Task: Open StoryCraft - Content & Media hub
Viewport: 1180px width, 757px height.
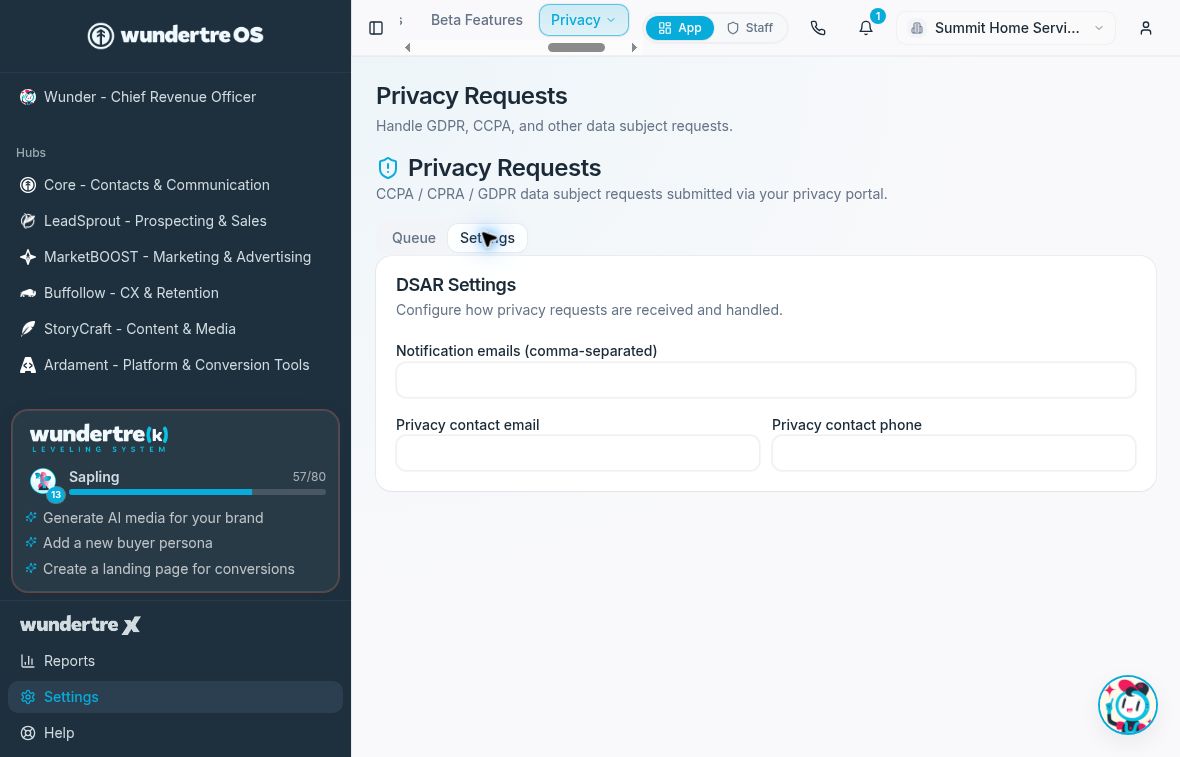Action: 175,329
